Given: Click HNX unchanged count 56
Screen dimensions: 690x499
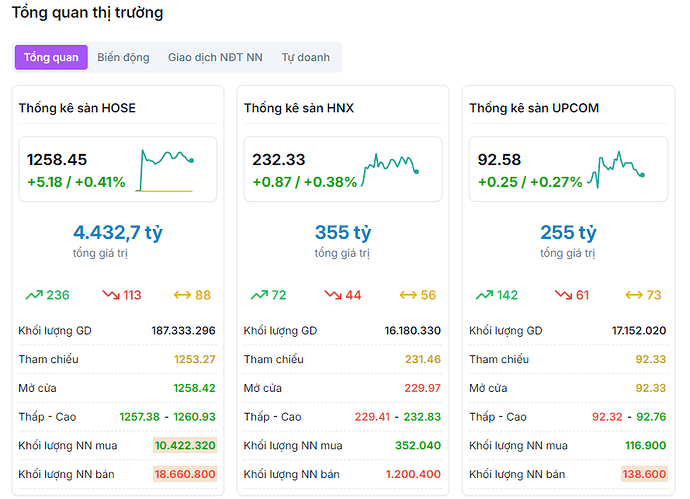Looking at the screenshot, I should pyautogui.click(x=428, y=295).
